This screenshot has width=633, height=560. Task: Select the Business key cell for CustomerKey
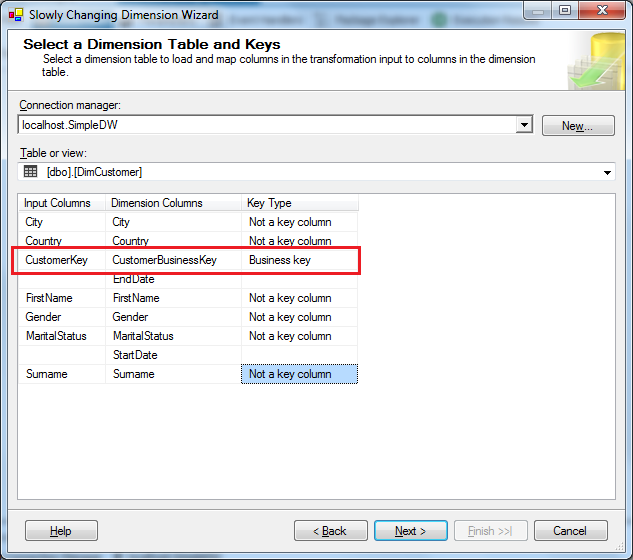(x=299, y=260)
